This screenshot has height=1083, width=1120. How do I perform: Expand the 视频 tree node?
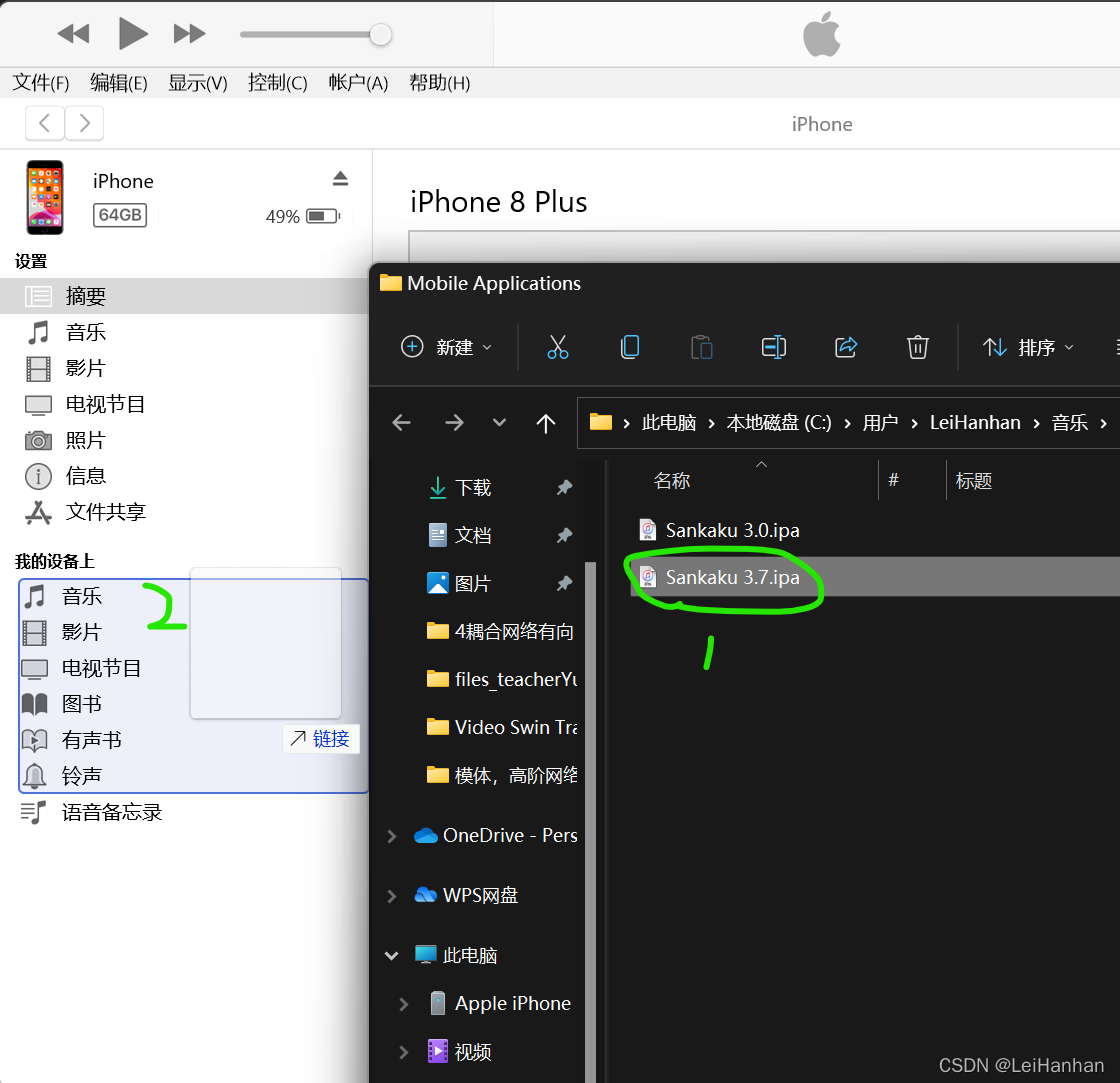tap(404, 1052)
